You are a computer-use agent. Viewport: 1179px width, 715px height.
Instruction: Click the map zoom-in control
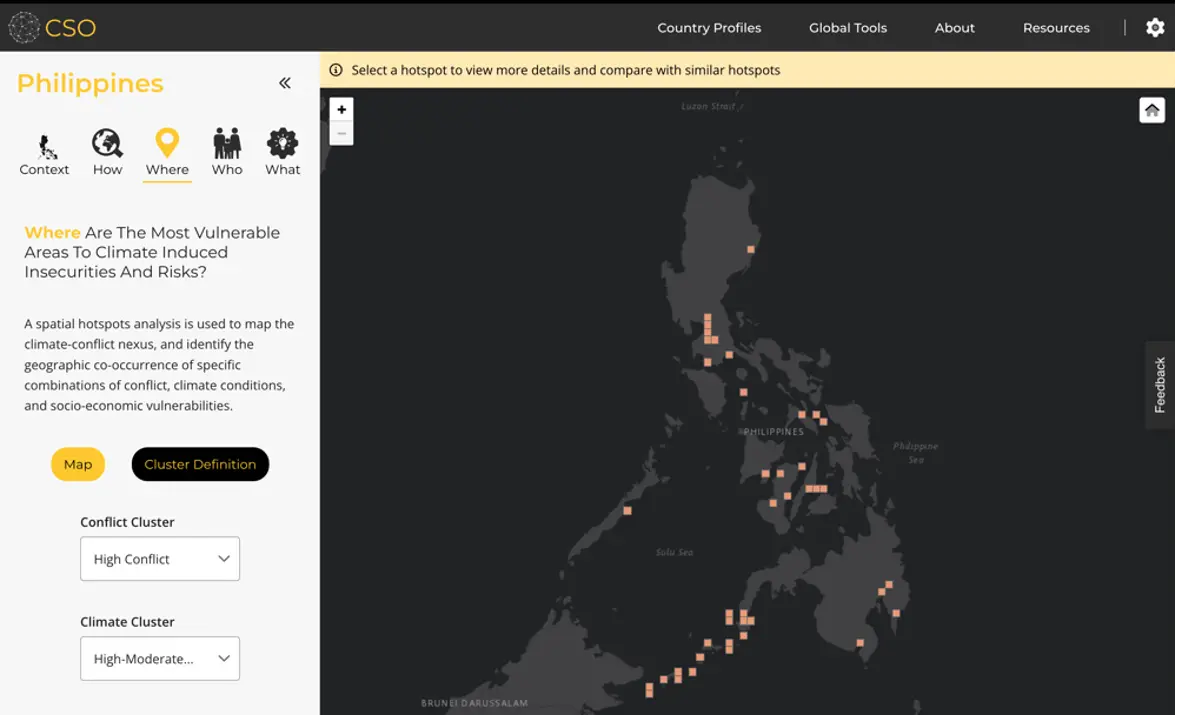pos(341,108)
